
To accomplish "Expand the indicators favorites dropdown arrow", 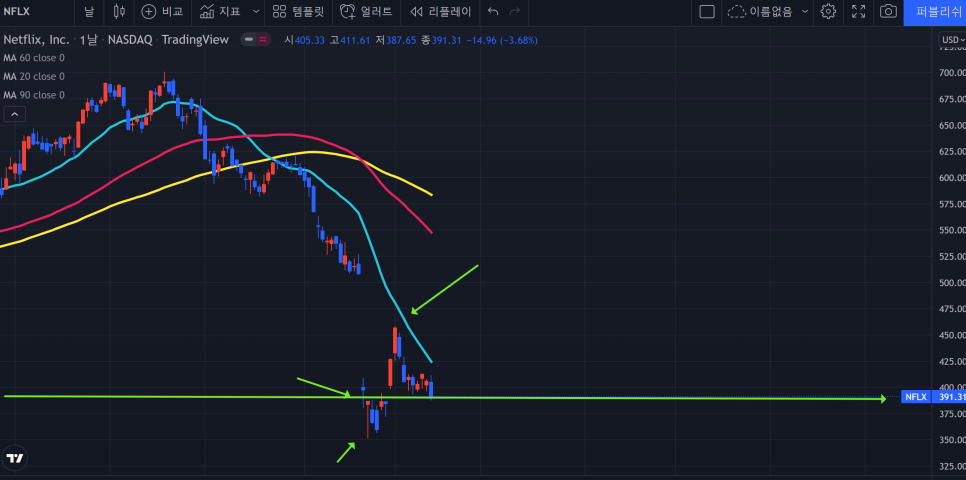I will click(x=256, y=11).
